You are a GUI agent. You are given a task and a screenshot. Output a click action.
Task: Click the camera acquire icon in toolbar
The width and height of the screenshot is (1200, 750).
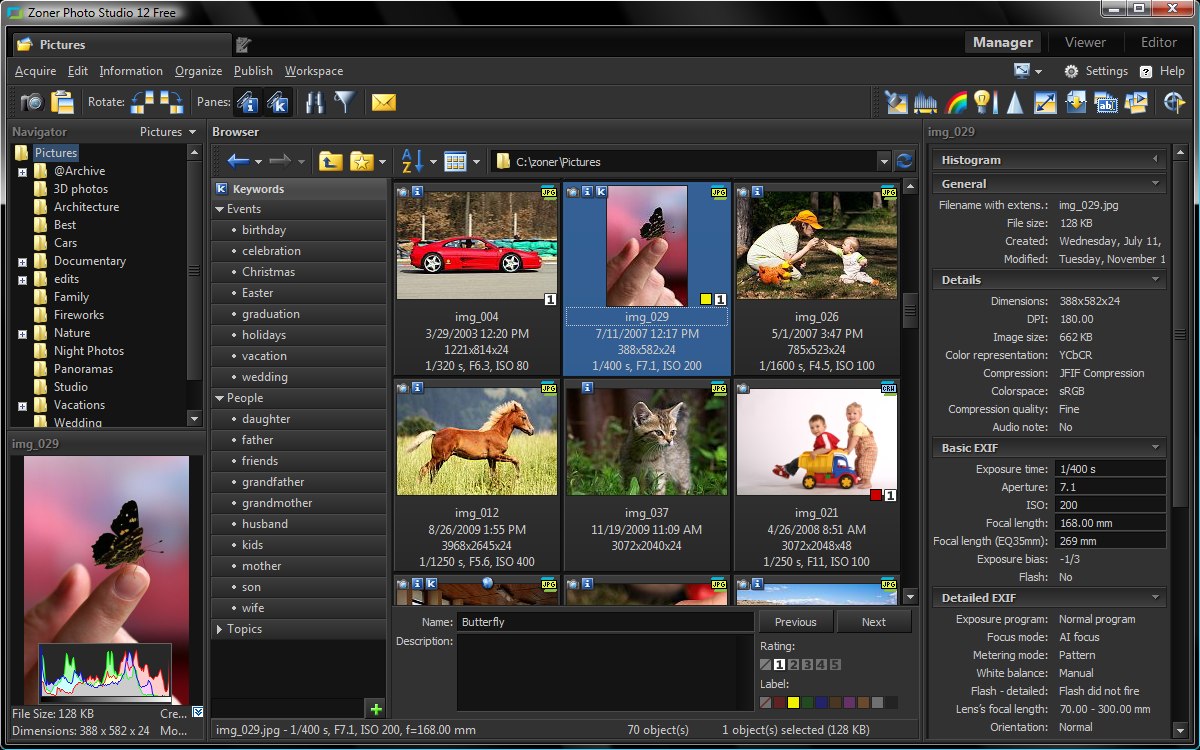point(32,102)
